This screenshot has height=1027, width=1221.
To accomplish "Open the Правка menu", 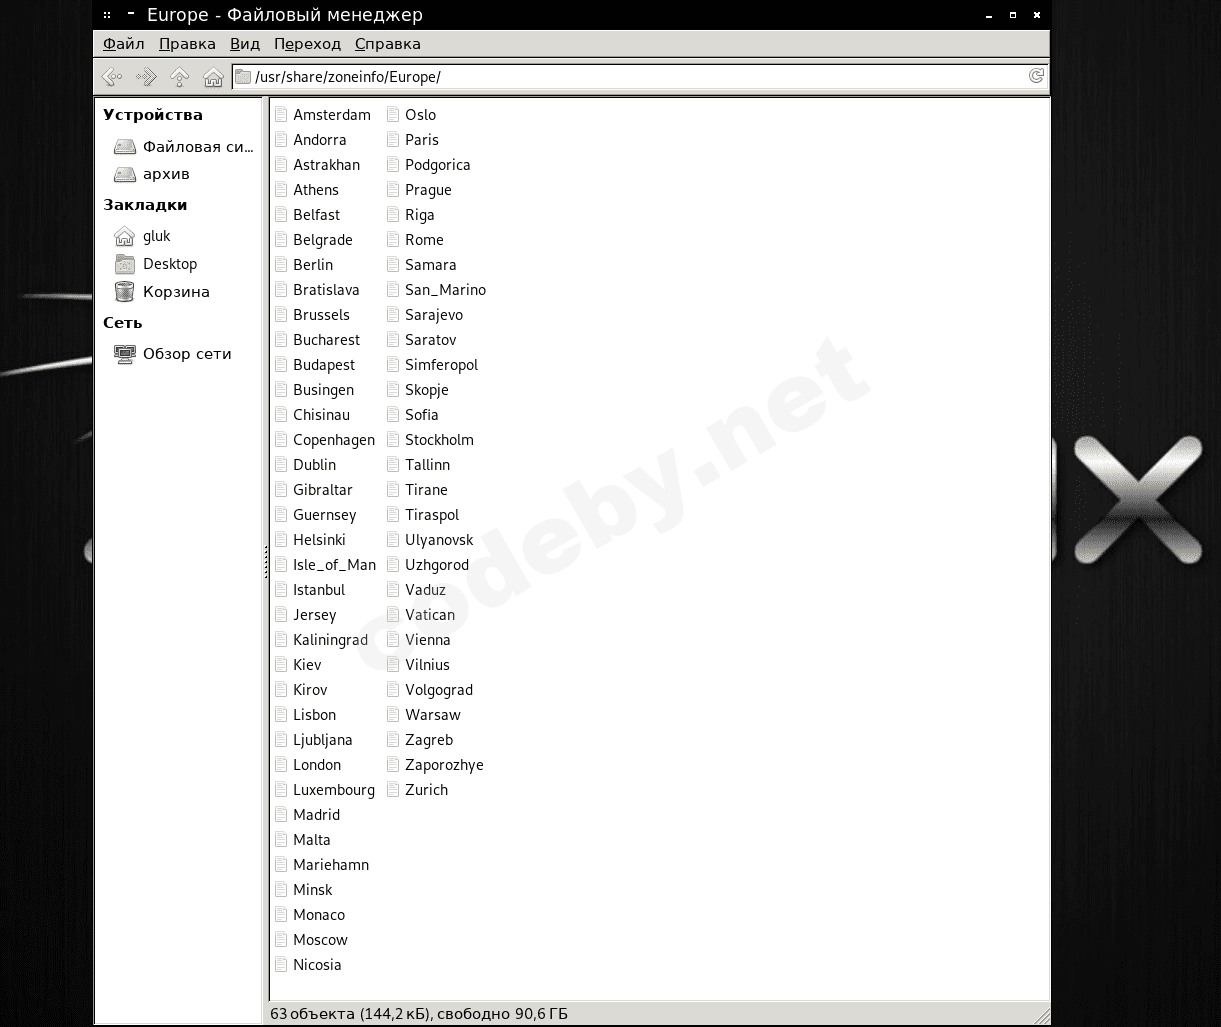I will click(x=187, y=44).
